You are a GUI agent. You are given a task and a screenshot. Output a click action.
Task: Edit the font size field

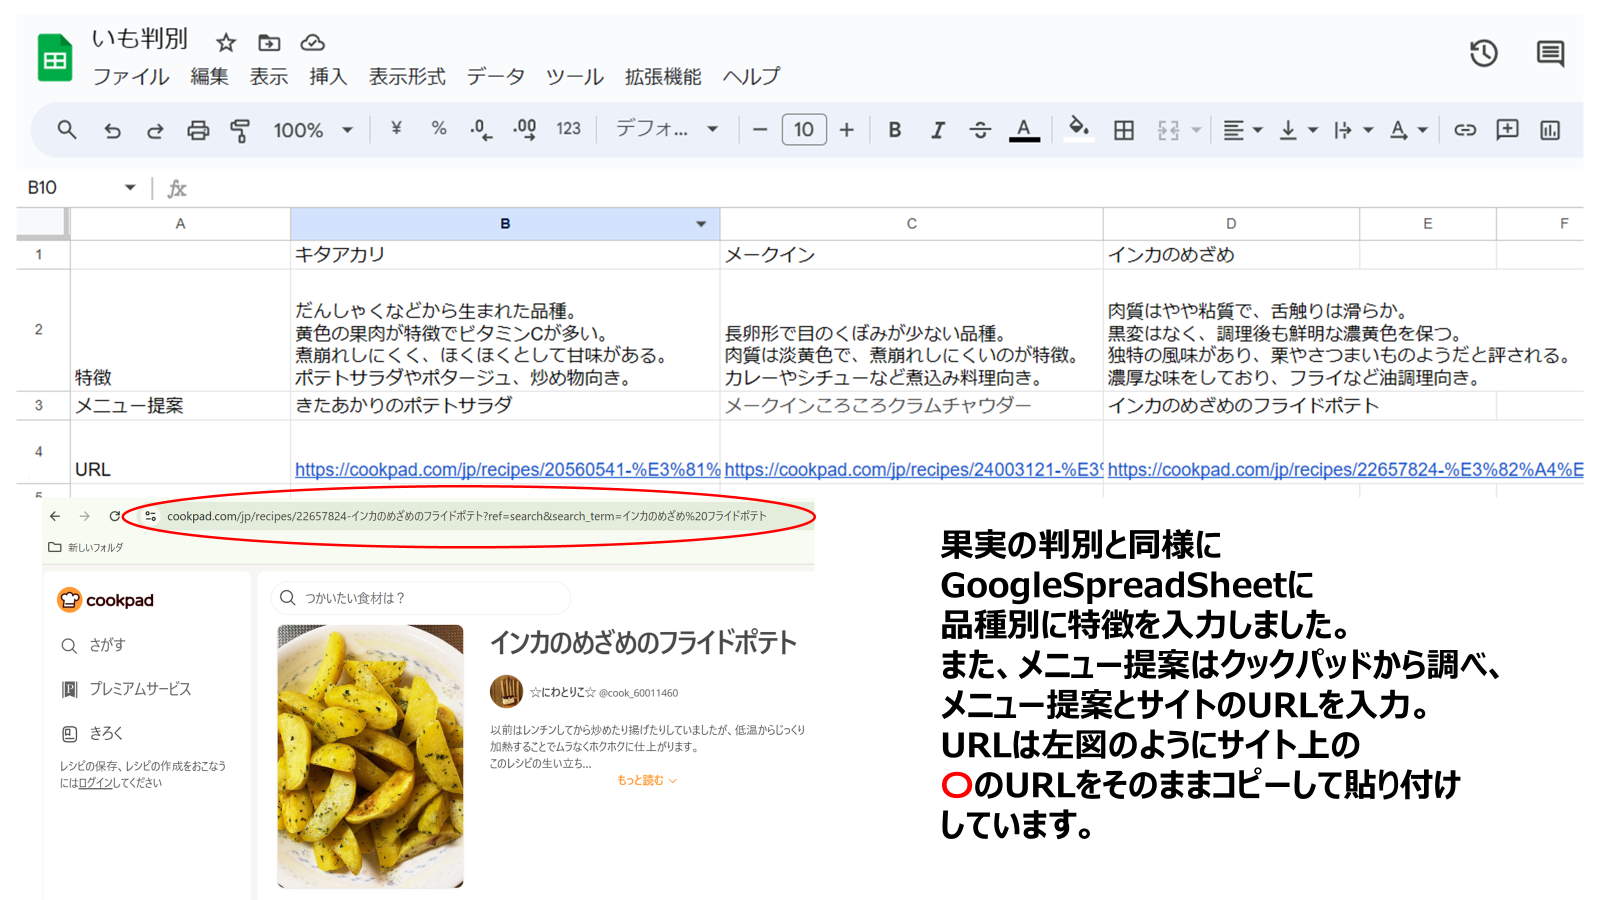(804, 129)
